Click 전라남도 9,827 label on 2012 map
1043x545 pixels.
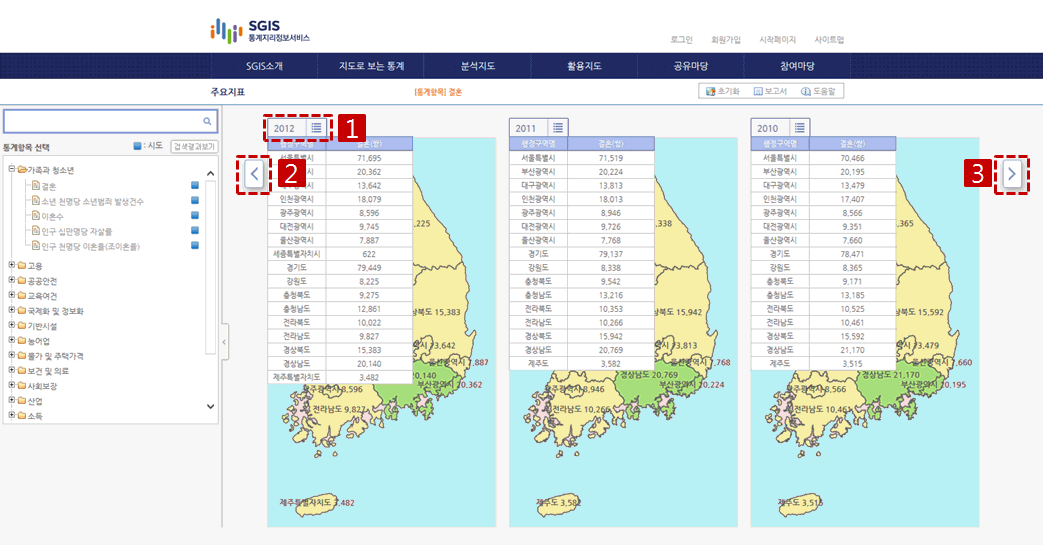[x=339, y=409]
